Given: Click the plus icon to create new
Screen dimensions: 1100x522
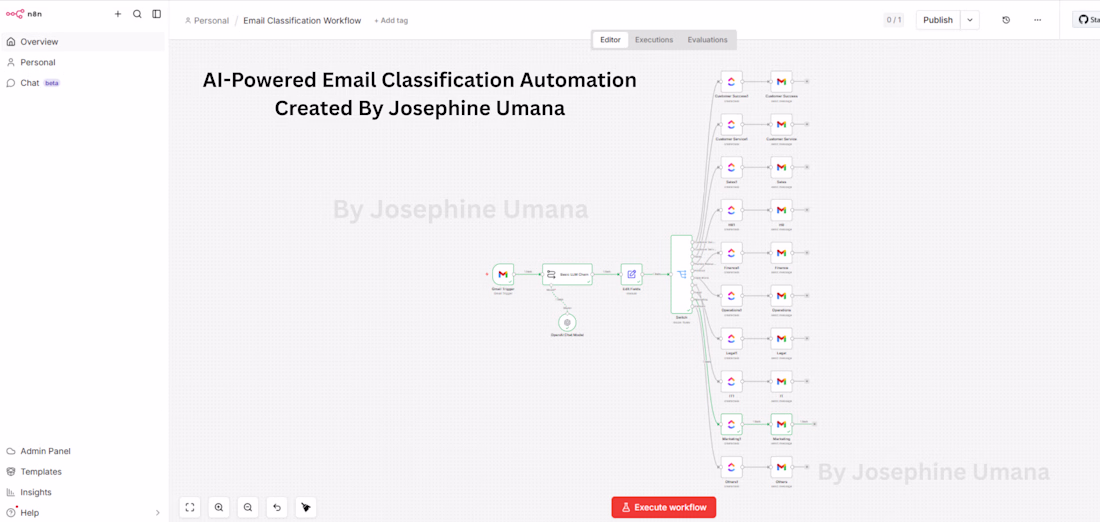Looking at the screenshot, I should click(118, 14).
